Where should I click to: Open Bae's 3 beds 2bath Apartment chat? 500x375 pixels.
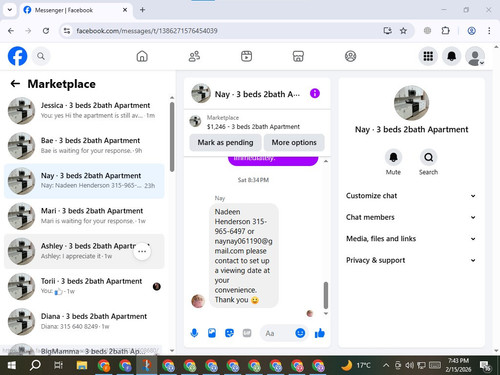(84, 146)
